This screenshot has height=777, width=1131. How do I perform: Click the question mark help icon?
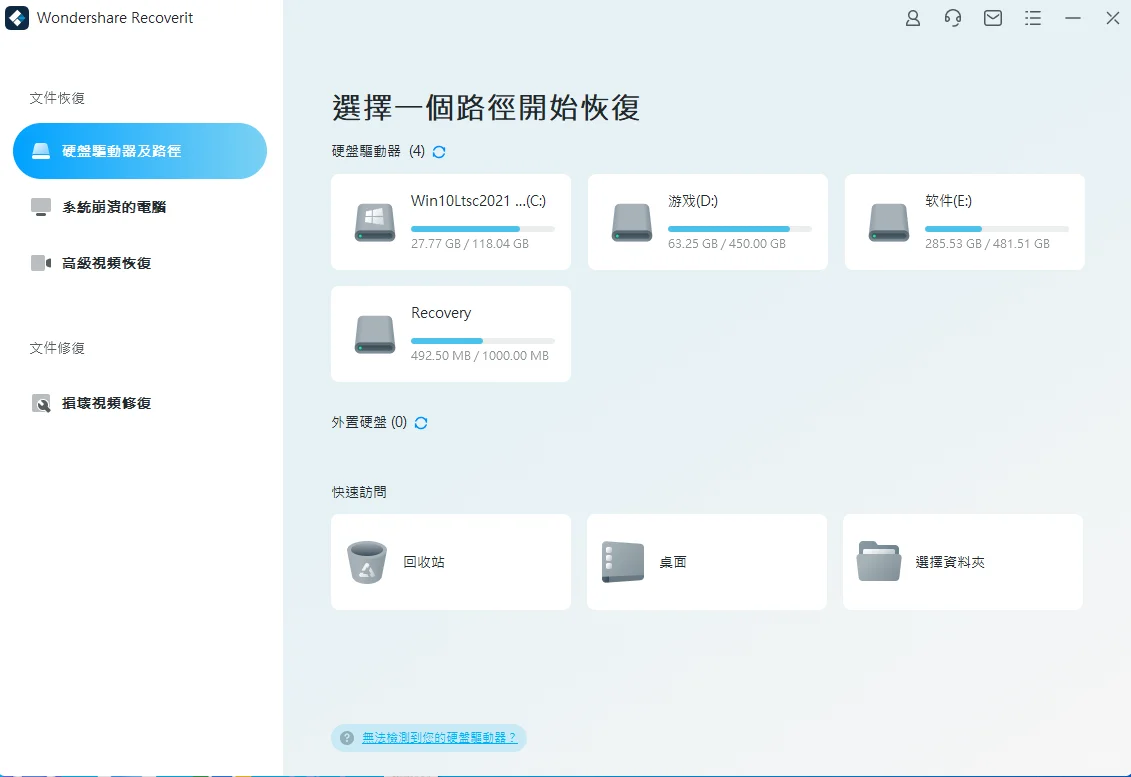(x=346, y=737)
